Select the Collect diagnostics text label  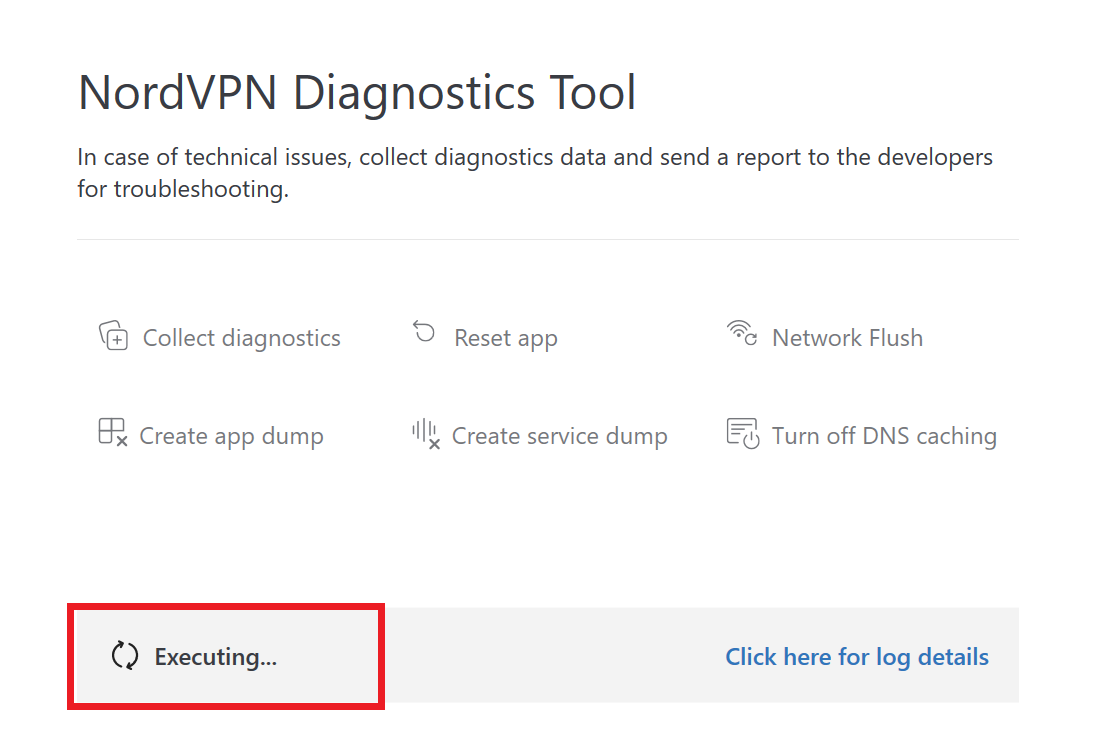[241, 338]
